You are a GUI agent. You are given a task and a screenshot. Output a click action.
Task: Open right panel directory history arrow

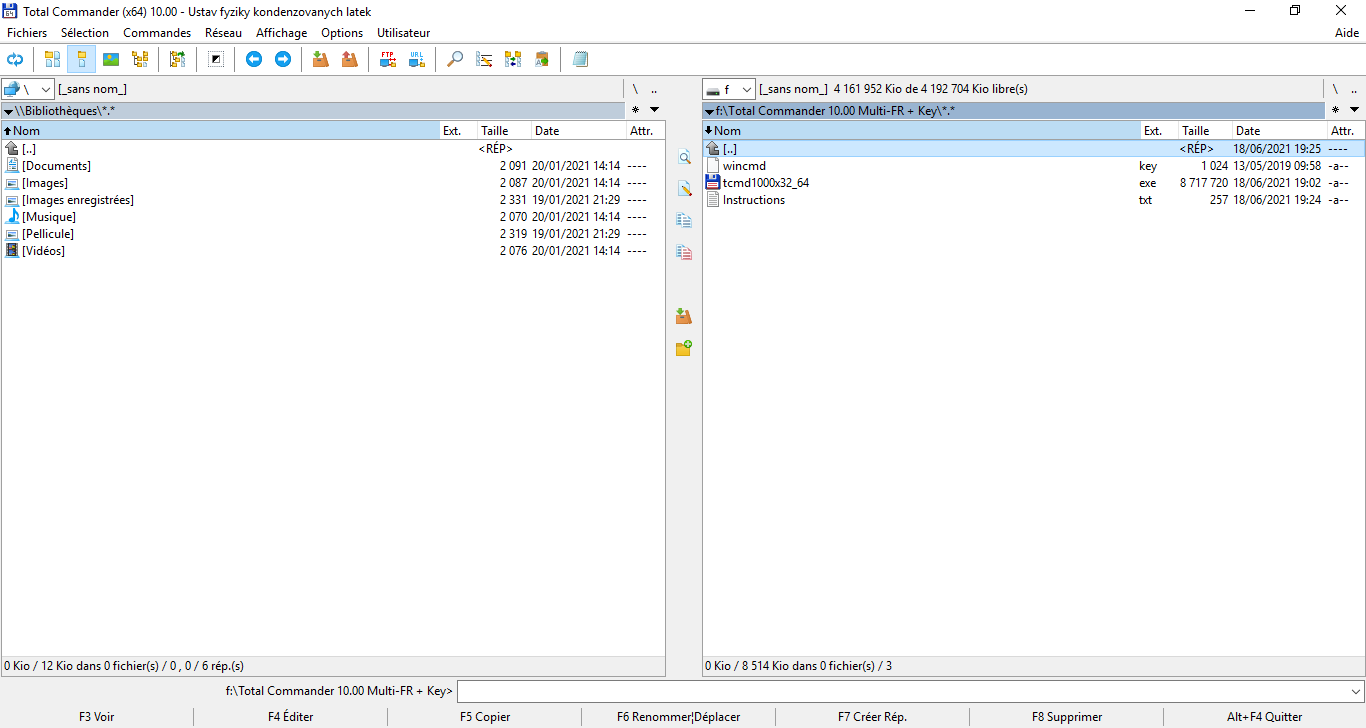(x=1355, y=110)
